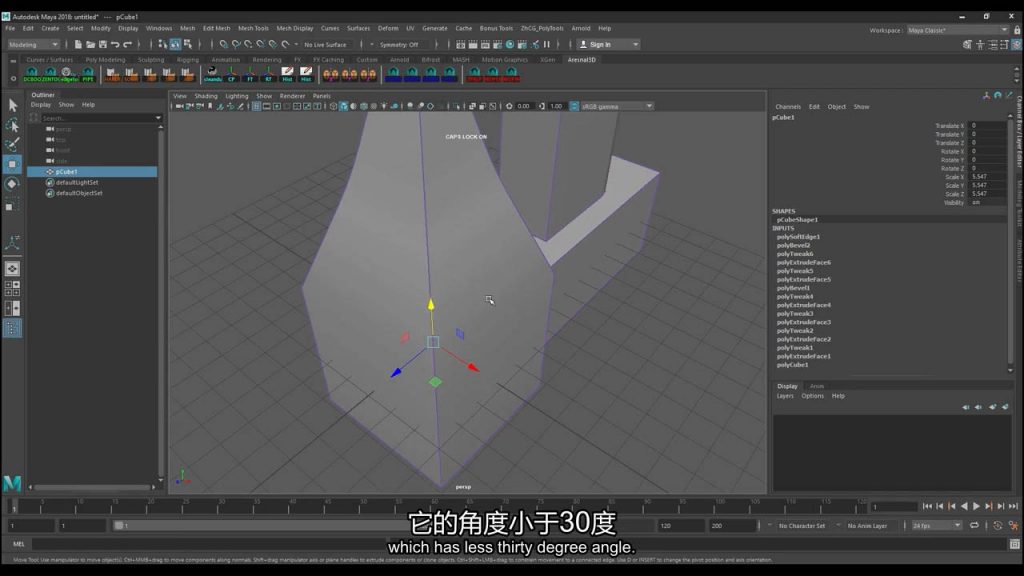Select pCube1 in the Outliner
Image resolution: width=1024 pixels, height=576 pixels.
92,172
